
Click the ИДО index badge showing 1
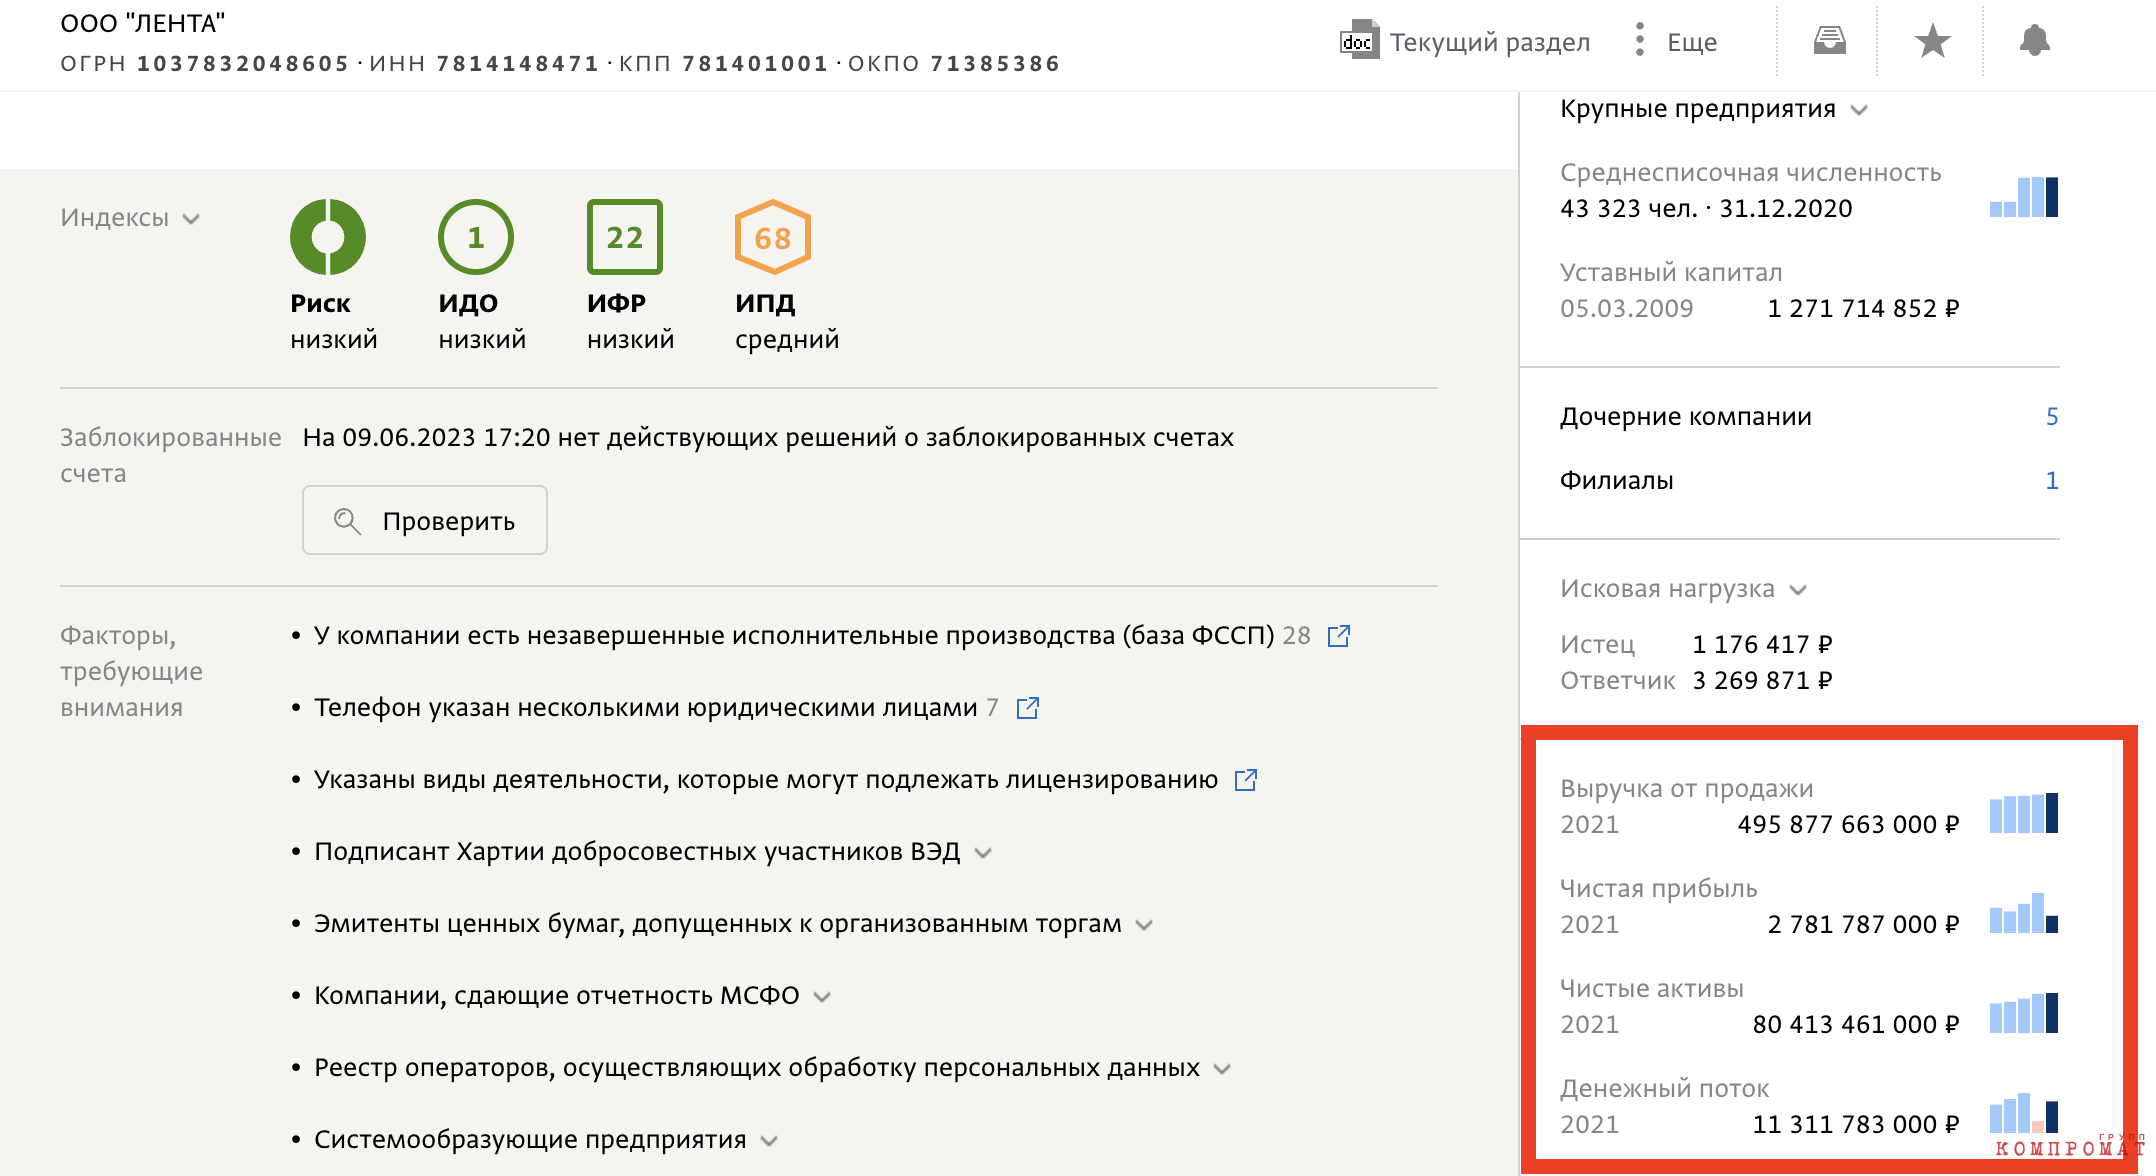[x=476, y=237]
